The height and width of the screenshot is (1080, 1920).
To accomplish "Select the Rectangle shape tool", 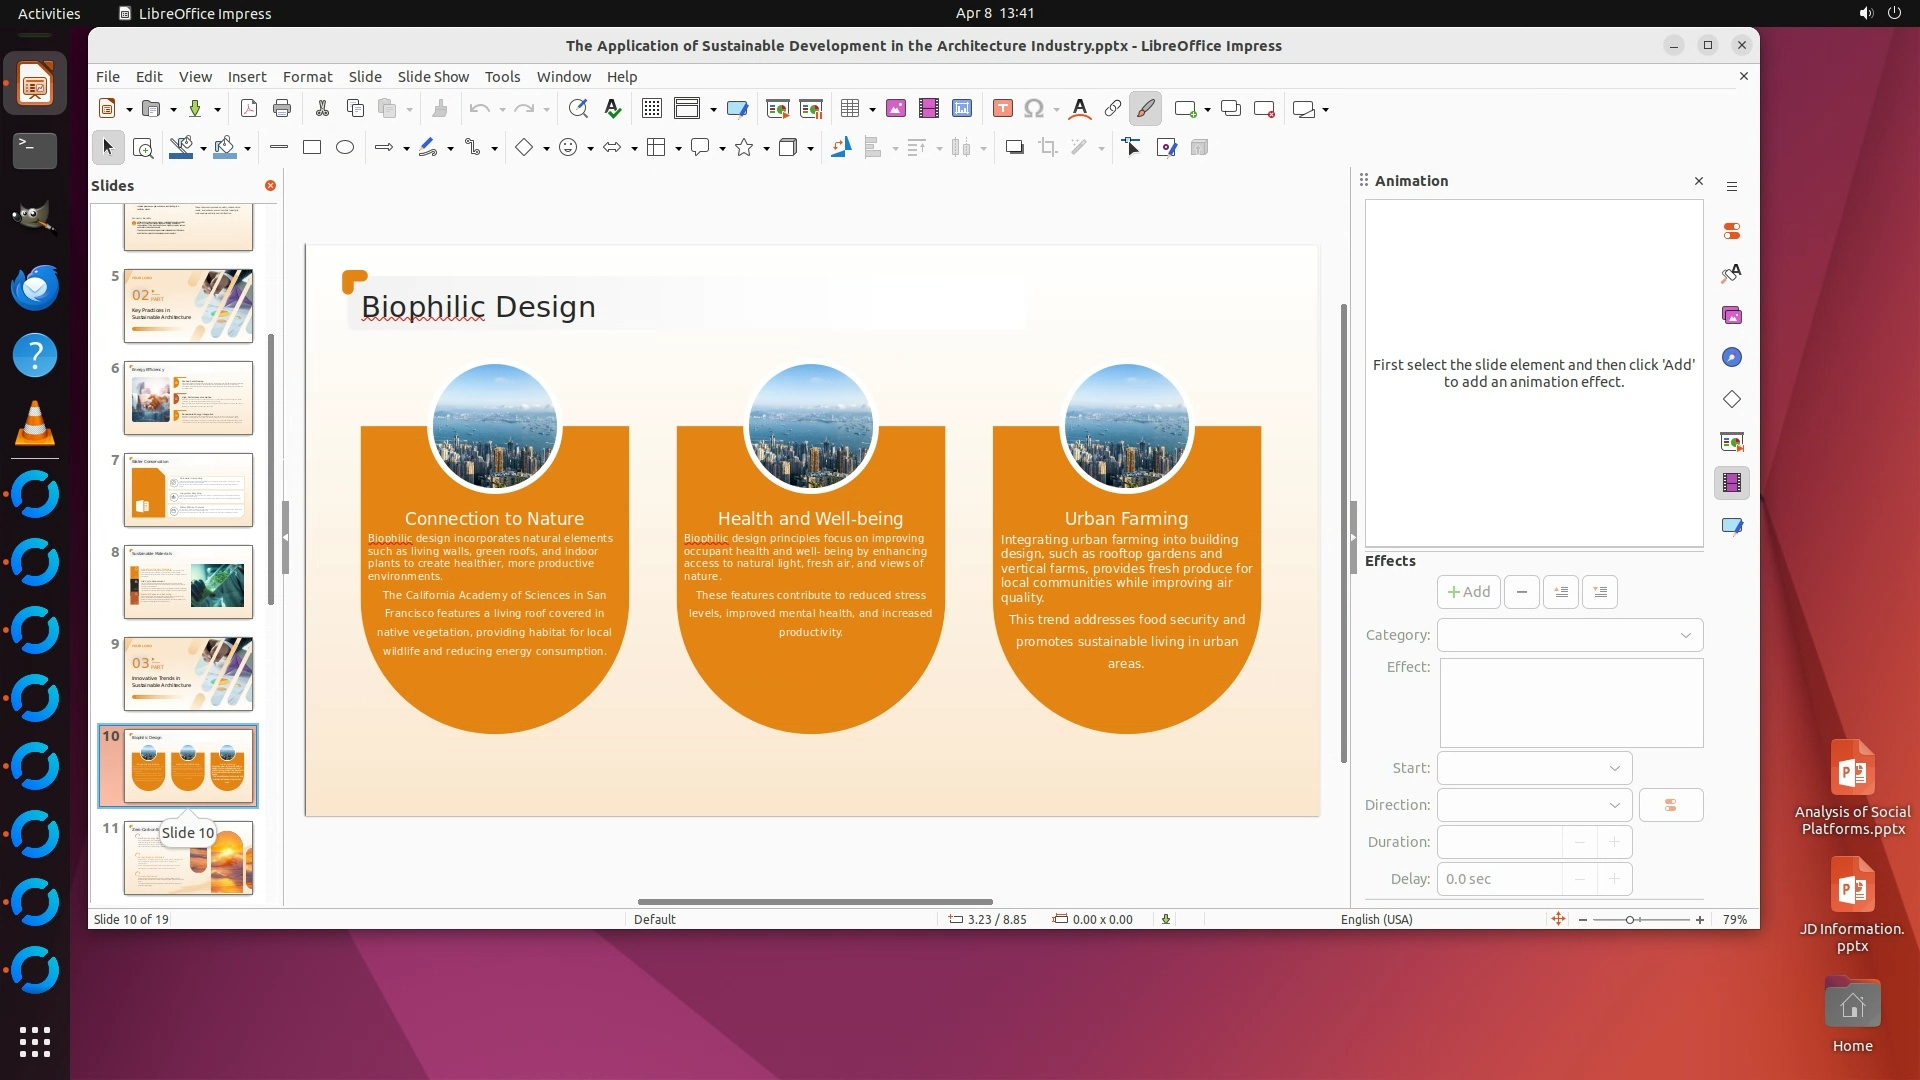I will tap(312, 148).
